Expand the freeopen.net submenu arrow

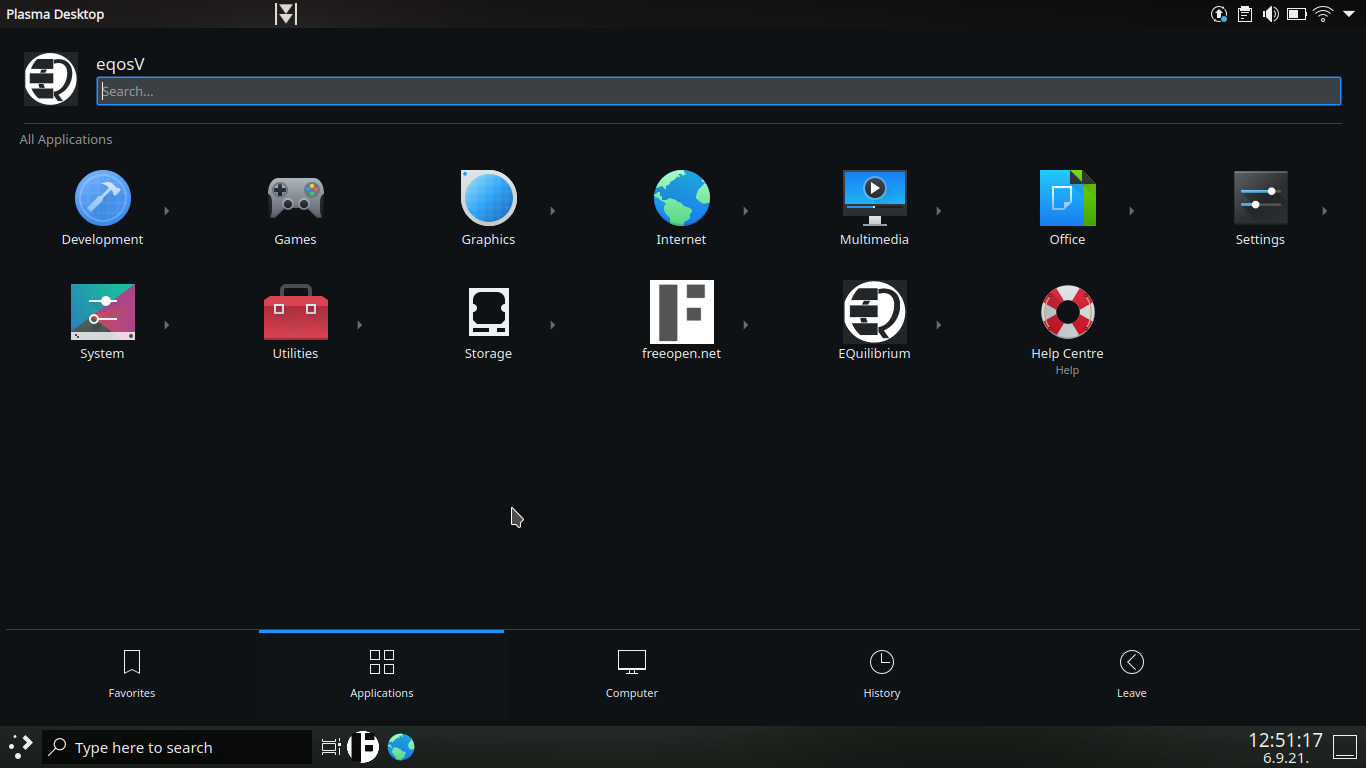tap(746, 325)
